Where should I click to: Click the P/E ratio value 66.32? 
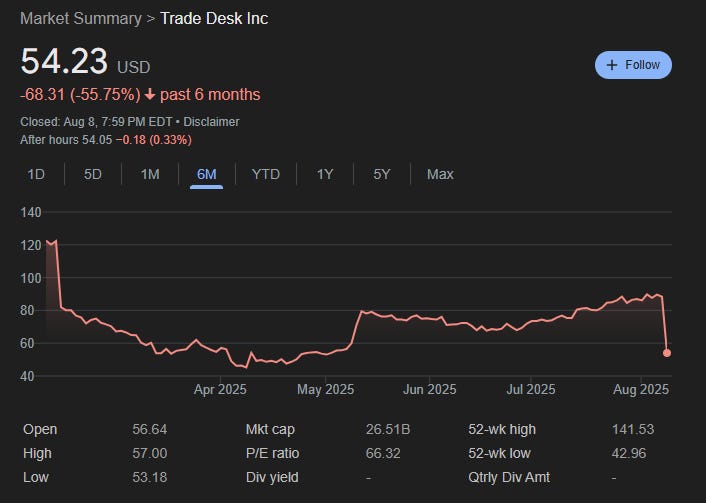coord(383,453)
